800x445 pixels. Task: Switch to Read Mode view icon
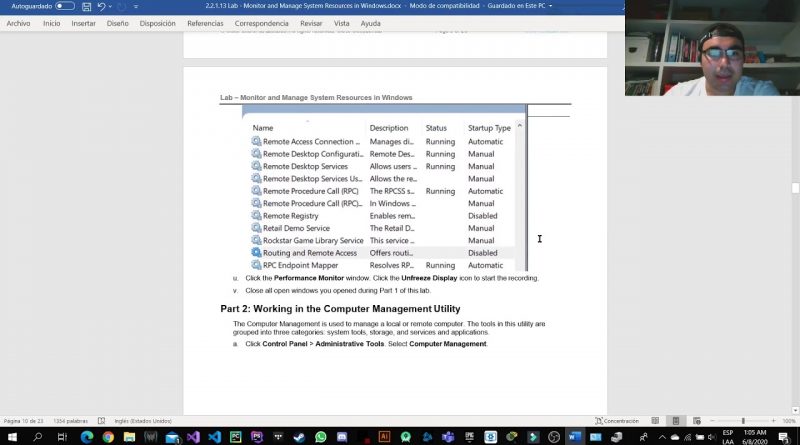tap(655, 421)
